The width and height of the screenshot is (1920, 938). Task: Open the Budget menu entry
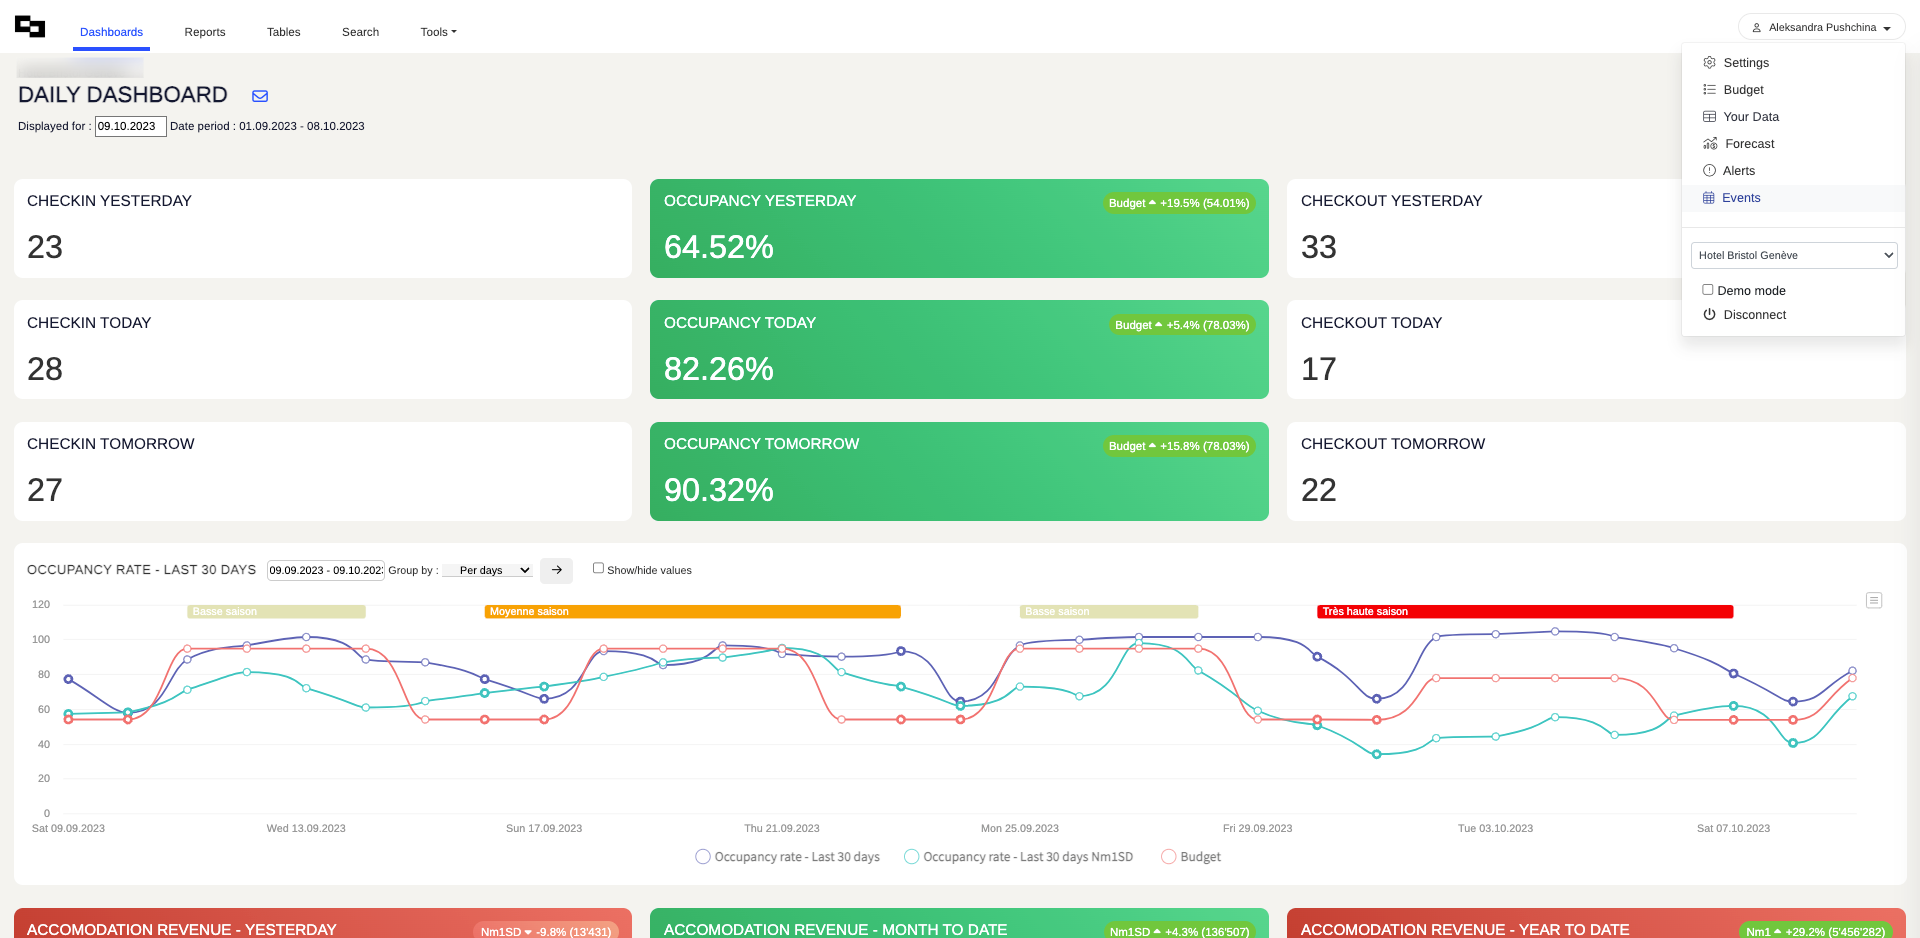click(x=1742, y=90)
